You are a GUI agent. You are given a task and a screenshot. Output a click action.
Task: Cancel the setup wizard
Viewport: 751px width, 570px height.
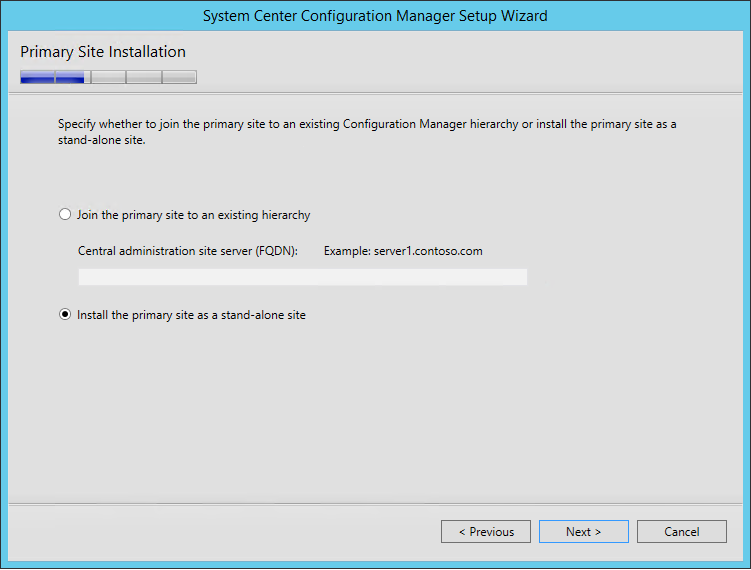point(682,532)
